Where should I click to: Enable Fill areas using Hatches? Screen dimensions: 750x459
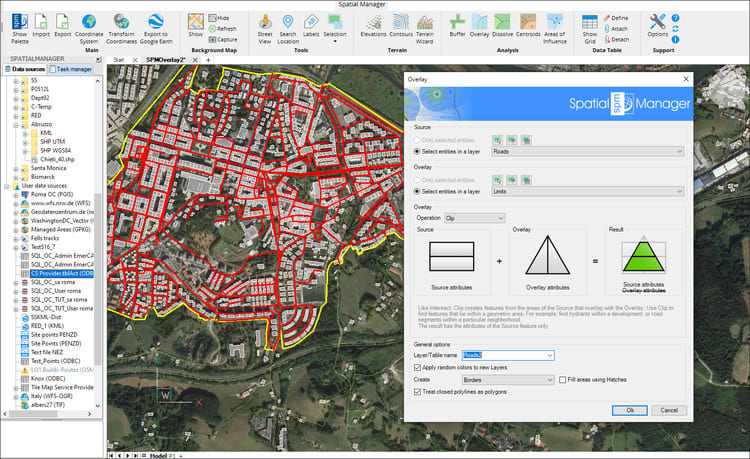[562, 380]
